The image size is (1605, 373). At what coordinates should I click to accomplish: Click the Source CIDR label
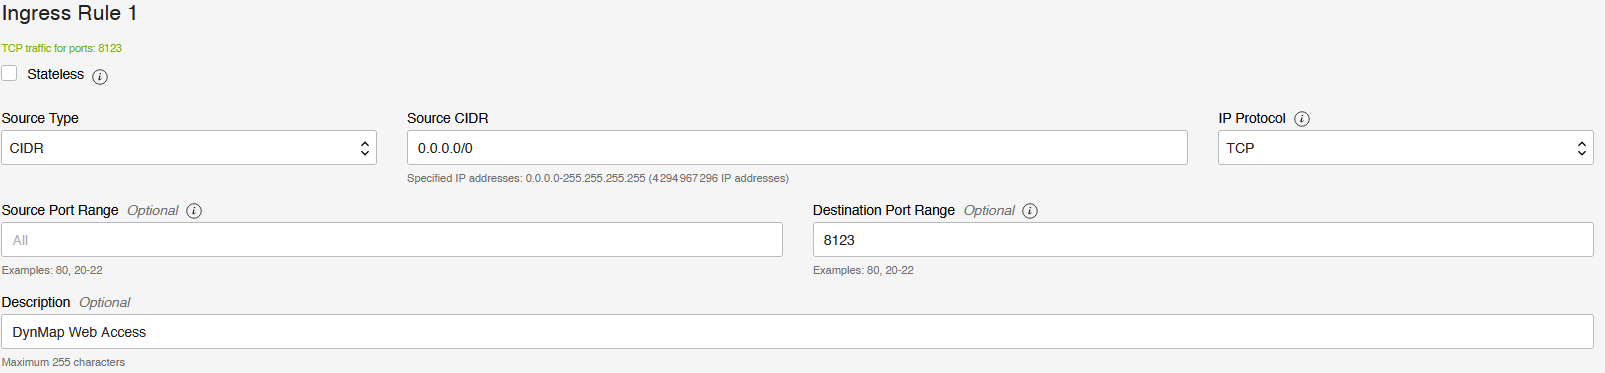[448, 118]
